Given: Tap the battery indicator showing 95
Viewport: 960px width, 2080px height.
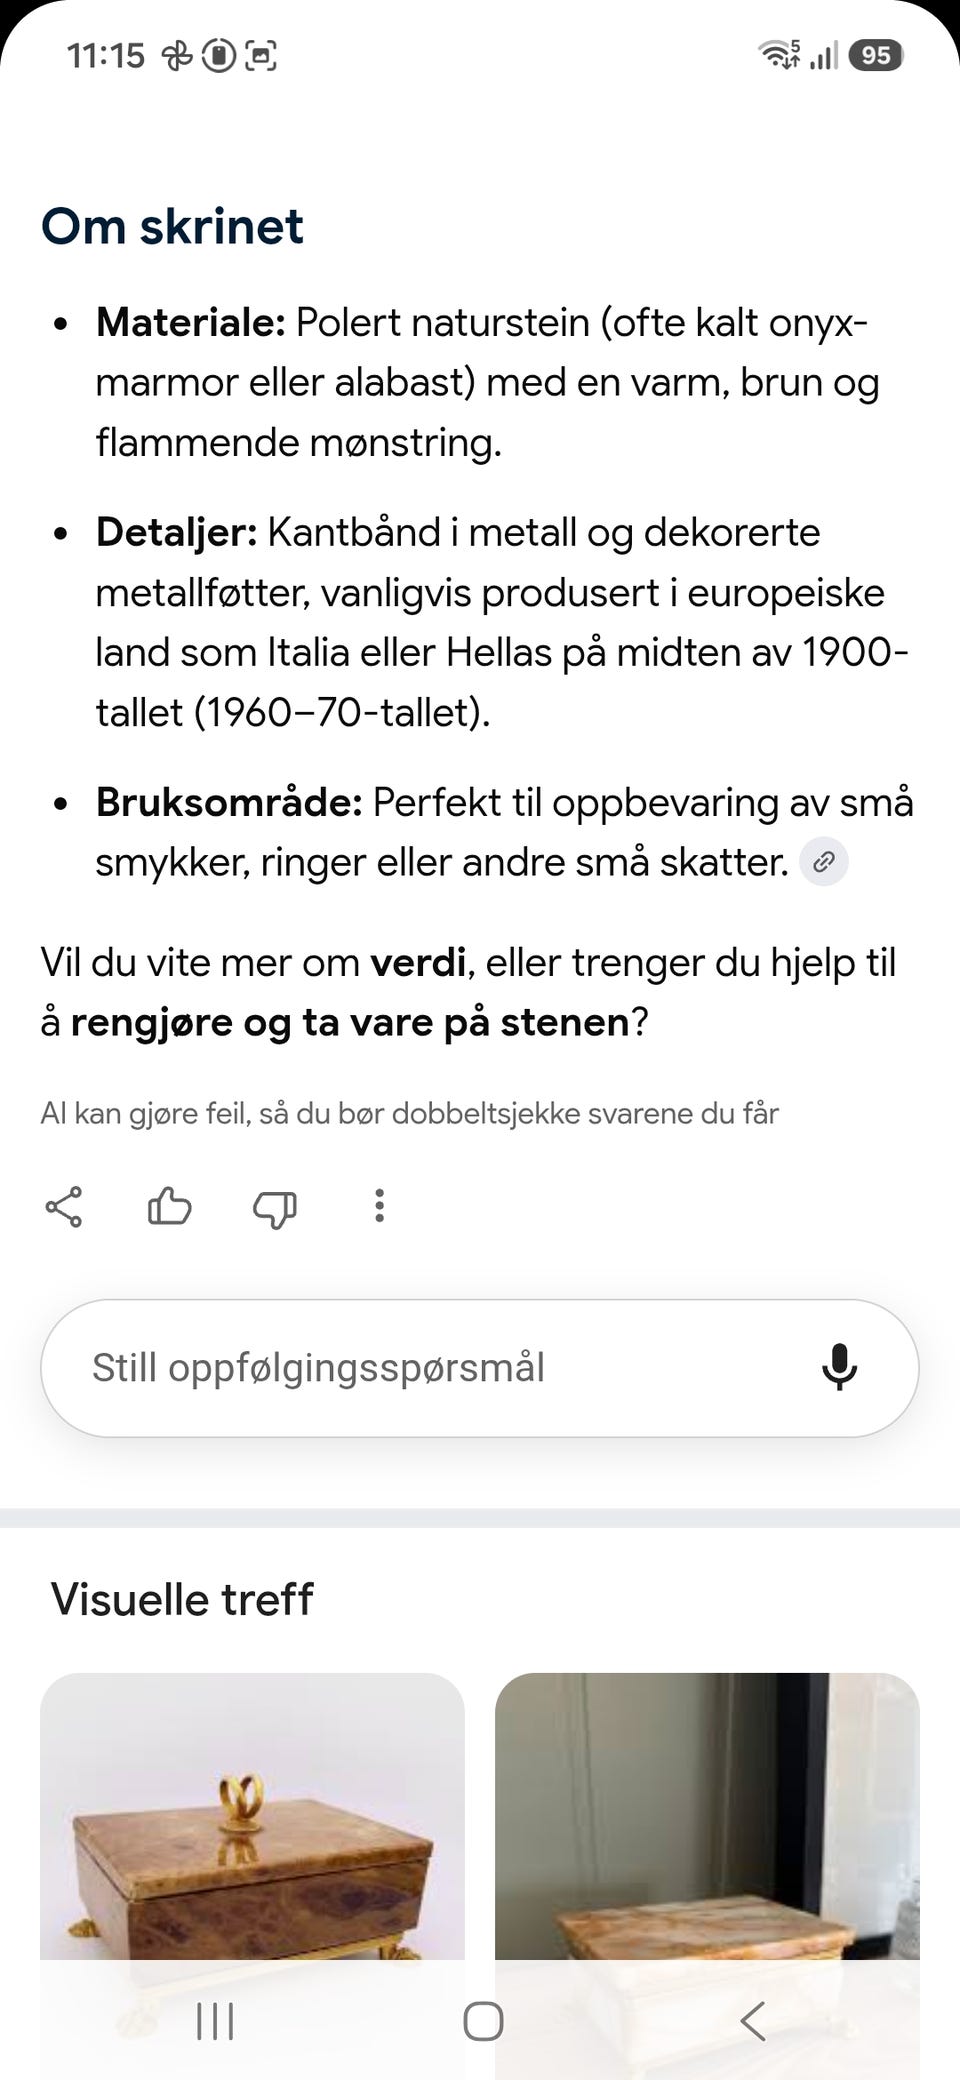Looking at the screenshot, I should tap(876, 55).
